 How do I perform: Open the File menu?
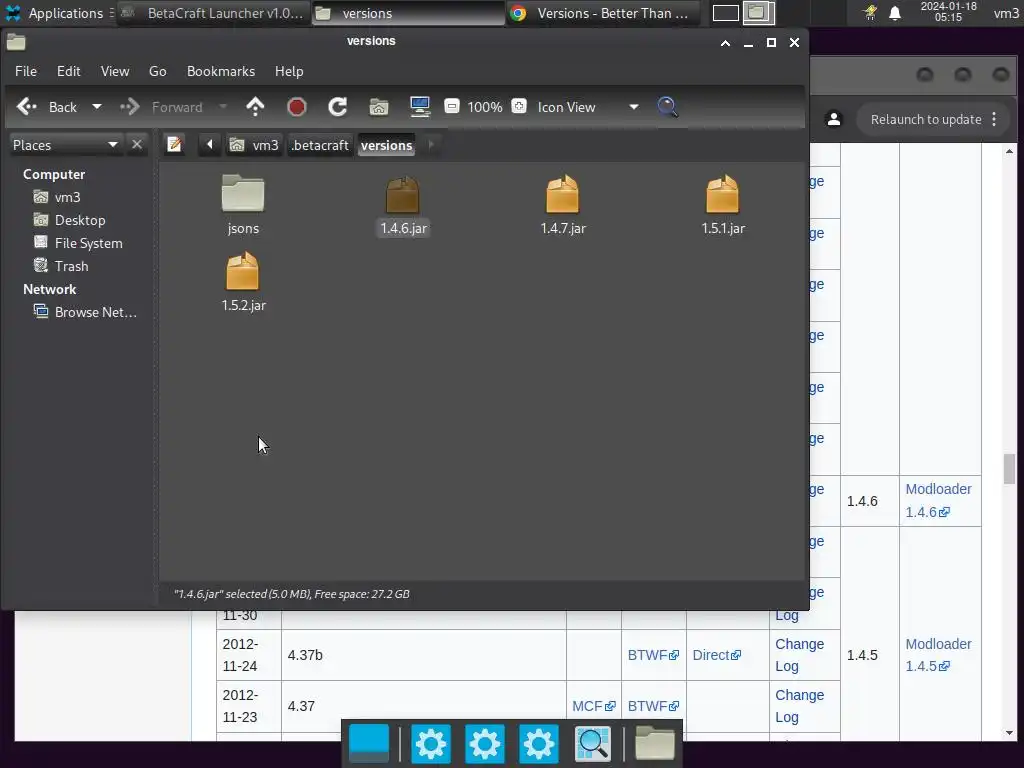point(26,71)
